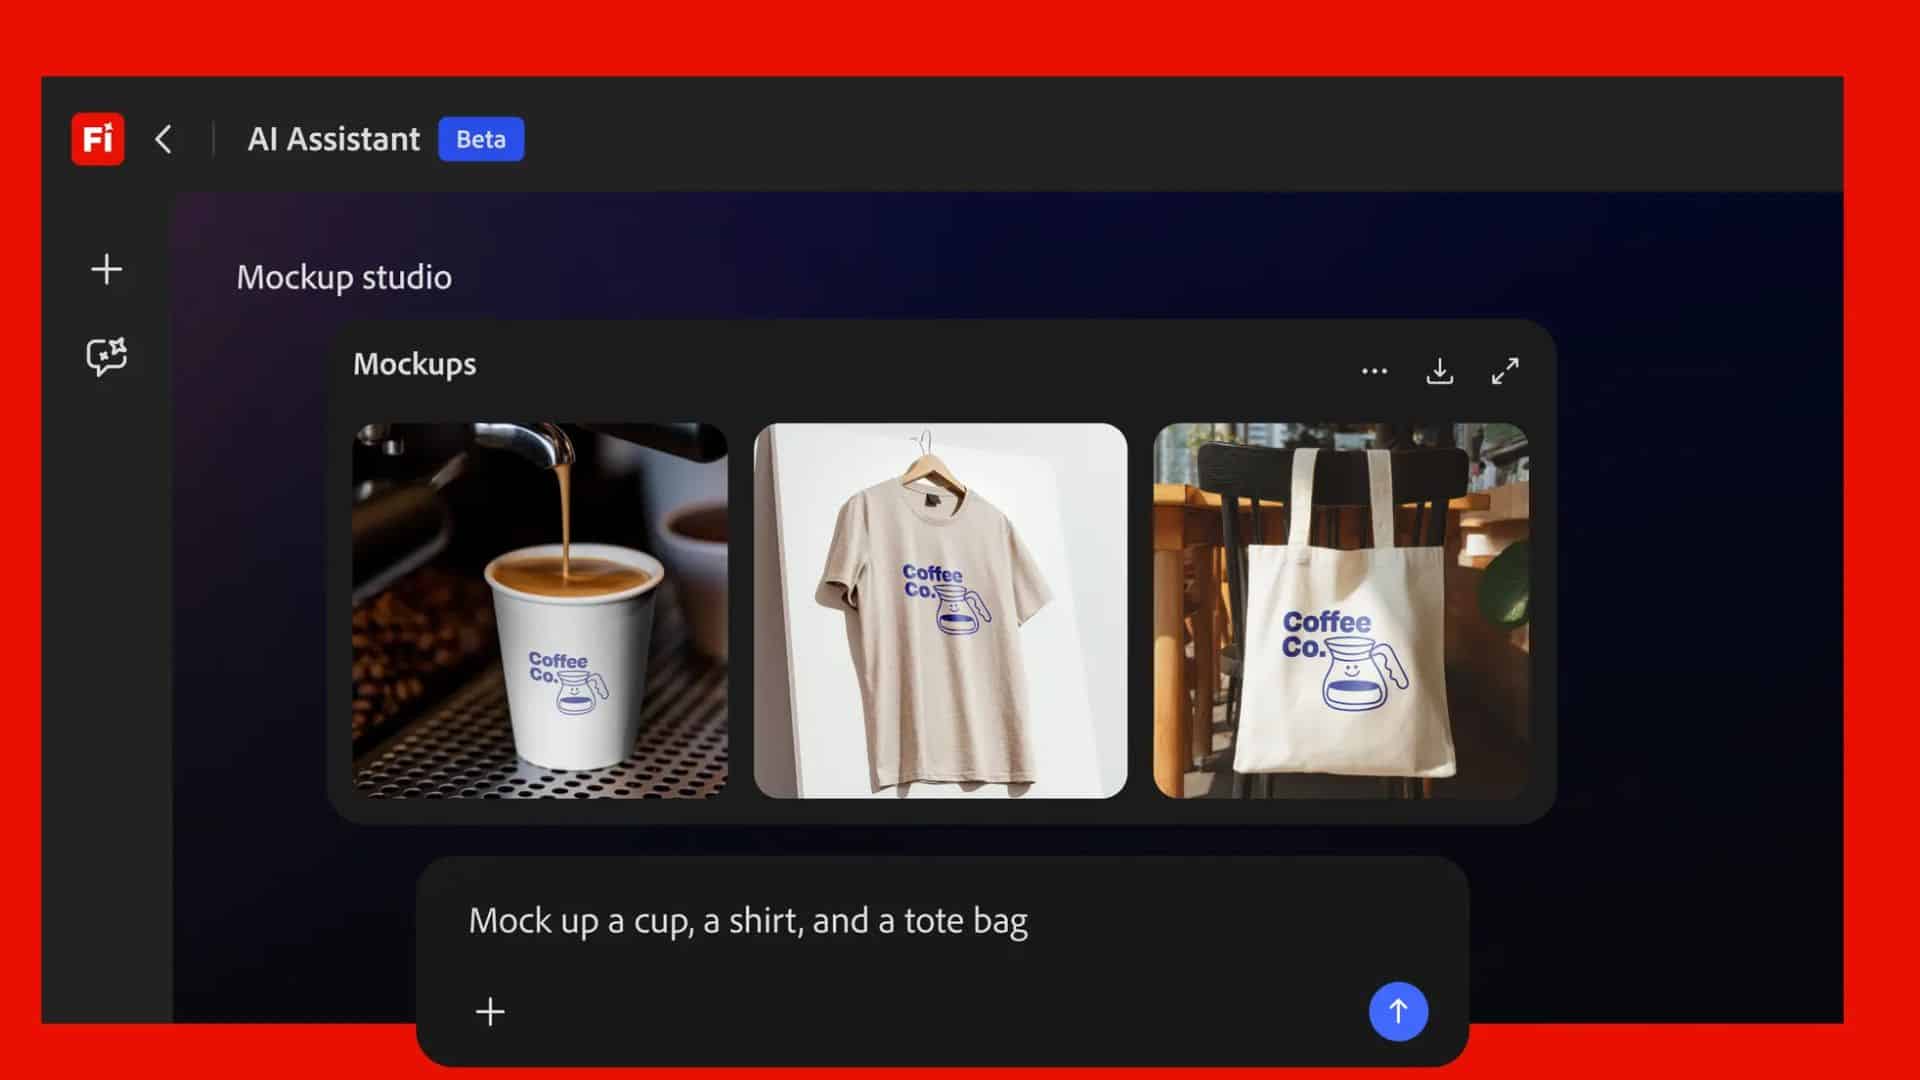Click the AI Assistant title text
The height and width of the screenshot is (1080, 1920).
click(x=334, y=139)
